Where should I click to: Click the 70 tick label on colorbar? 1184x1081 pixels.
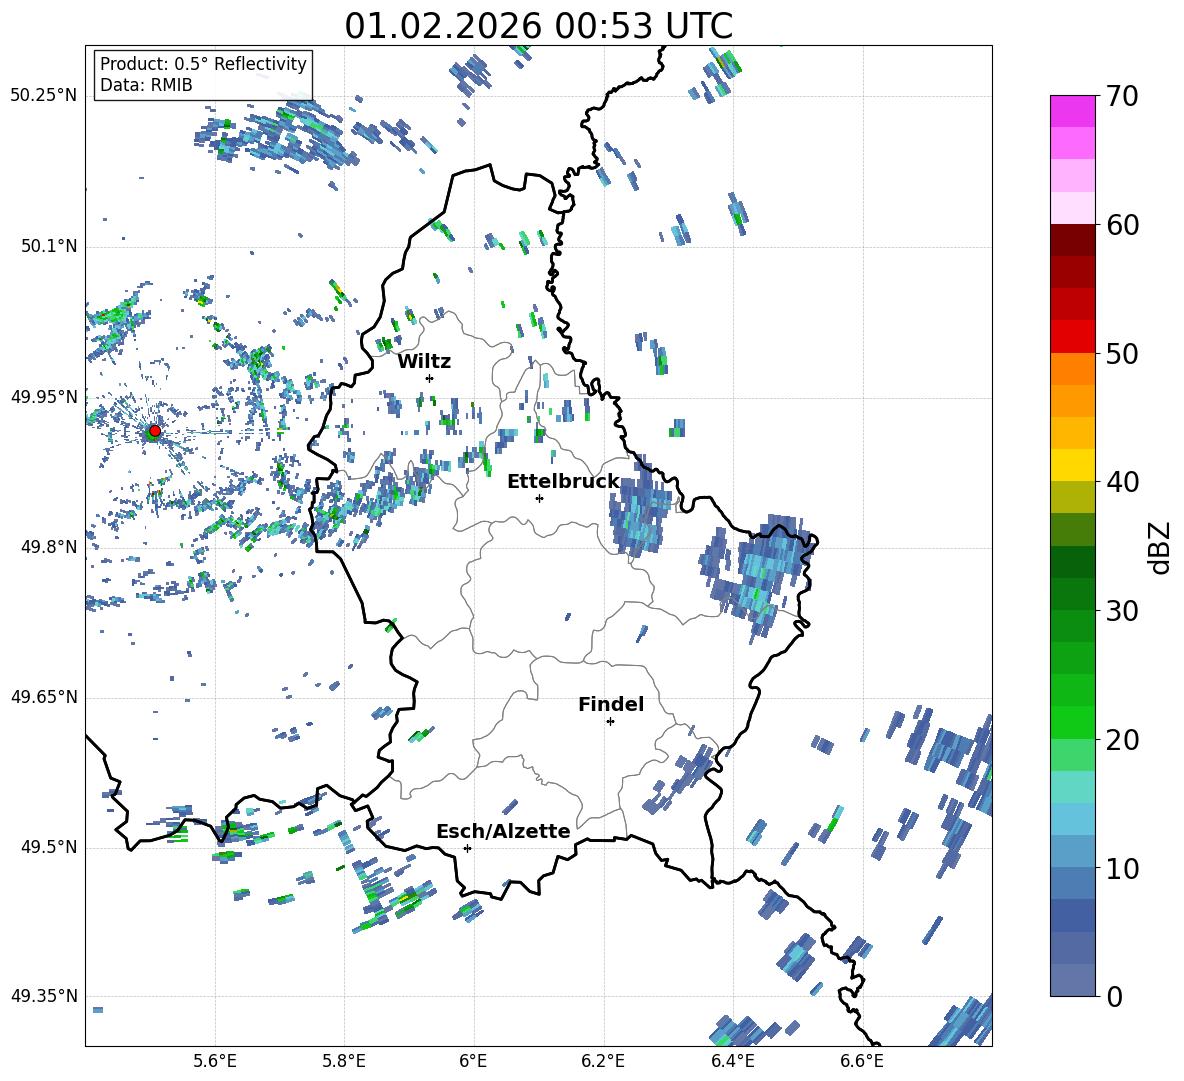click(x=1124, y=97)
